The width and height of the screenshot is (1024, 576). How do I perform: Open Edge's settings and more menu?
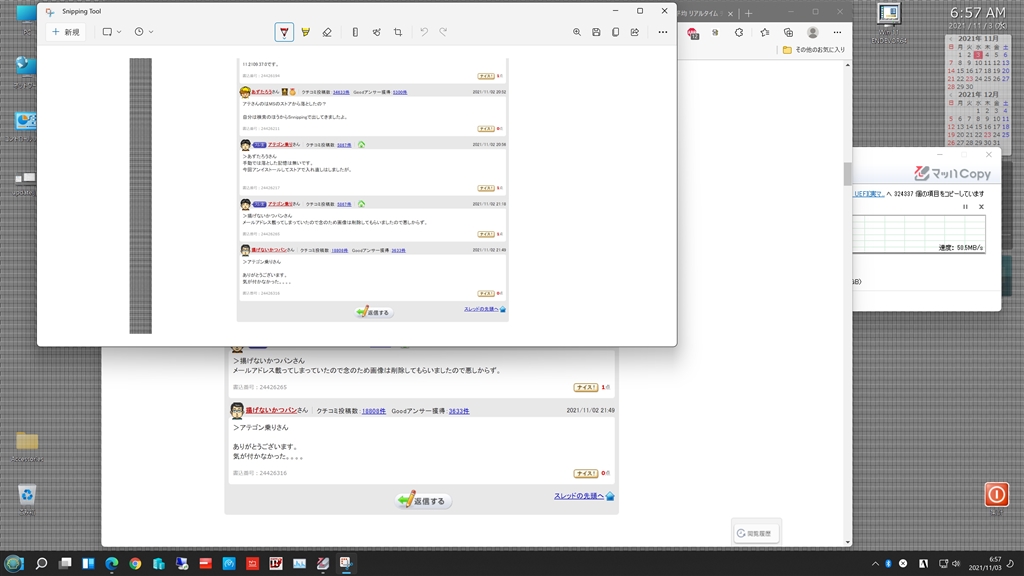[837, 33]
